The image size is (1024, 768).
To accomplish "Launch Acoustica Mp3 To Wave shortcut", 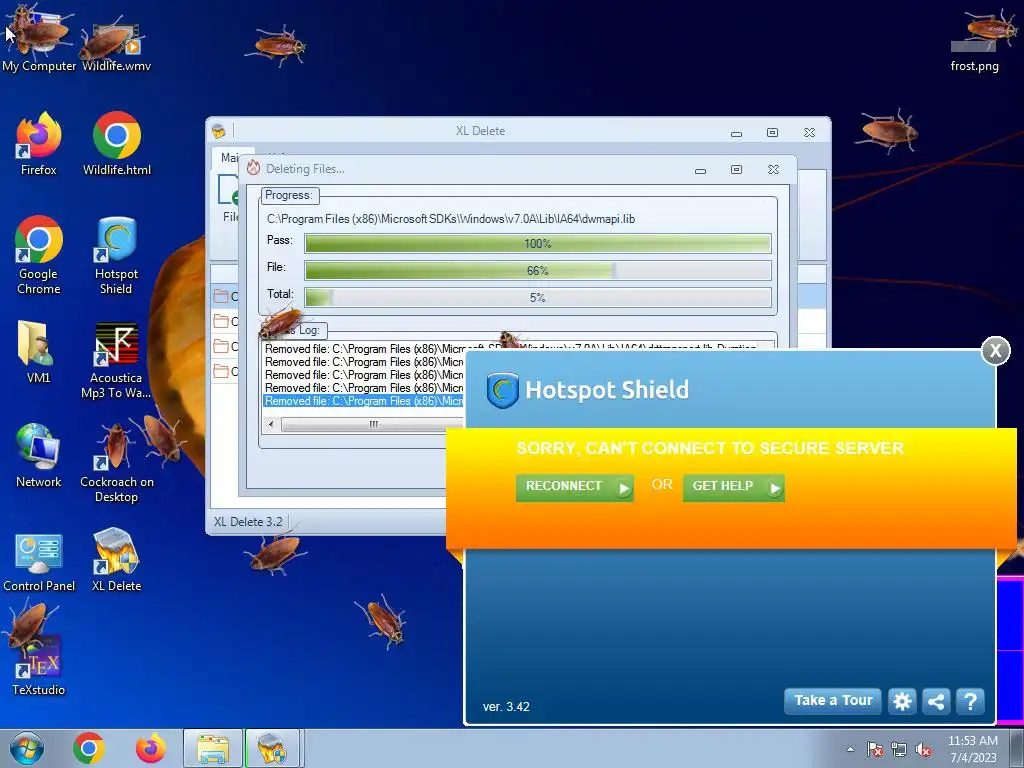I will pyautogui.click(x=116, y=360).
